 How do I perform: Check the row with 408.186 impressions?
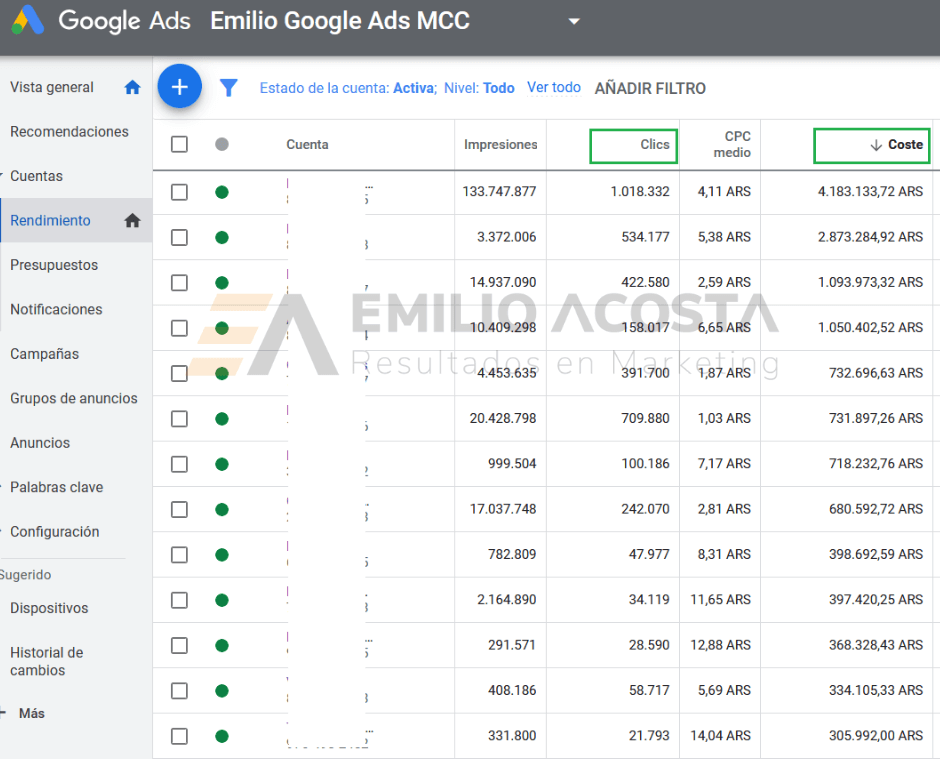pyautogui.click(x=179, y=691)
